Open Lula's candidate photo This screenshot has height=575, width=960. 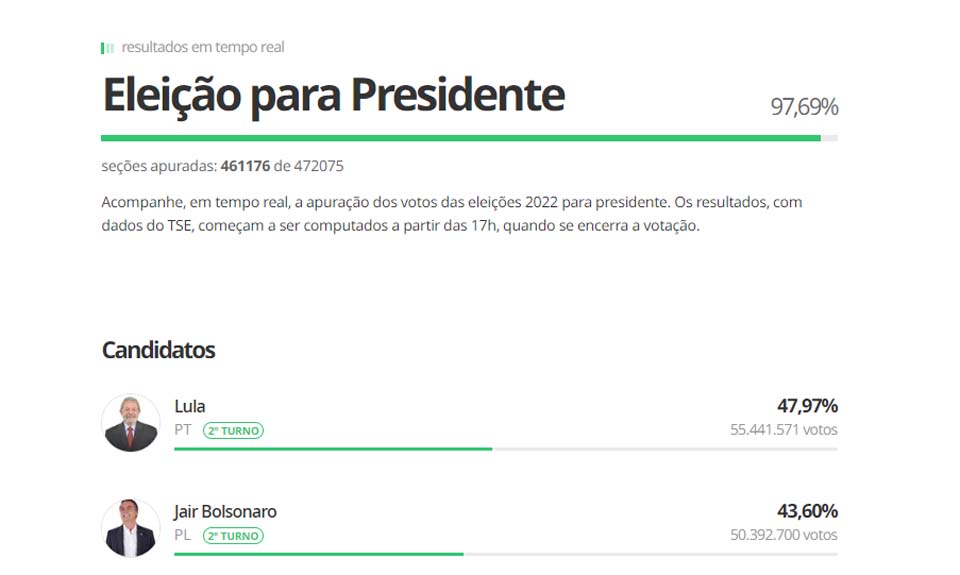click(x=131, y=422)
